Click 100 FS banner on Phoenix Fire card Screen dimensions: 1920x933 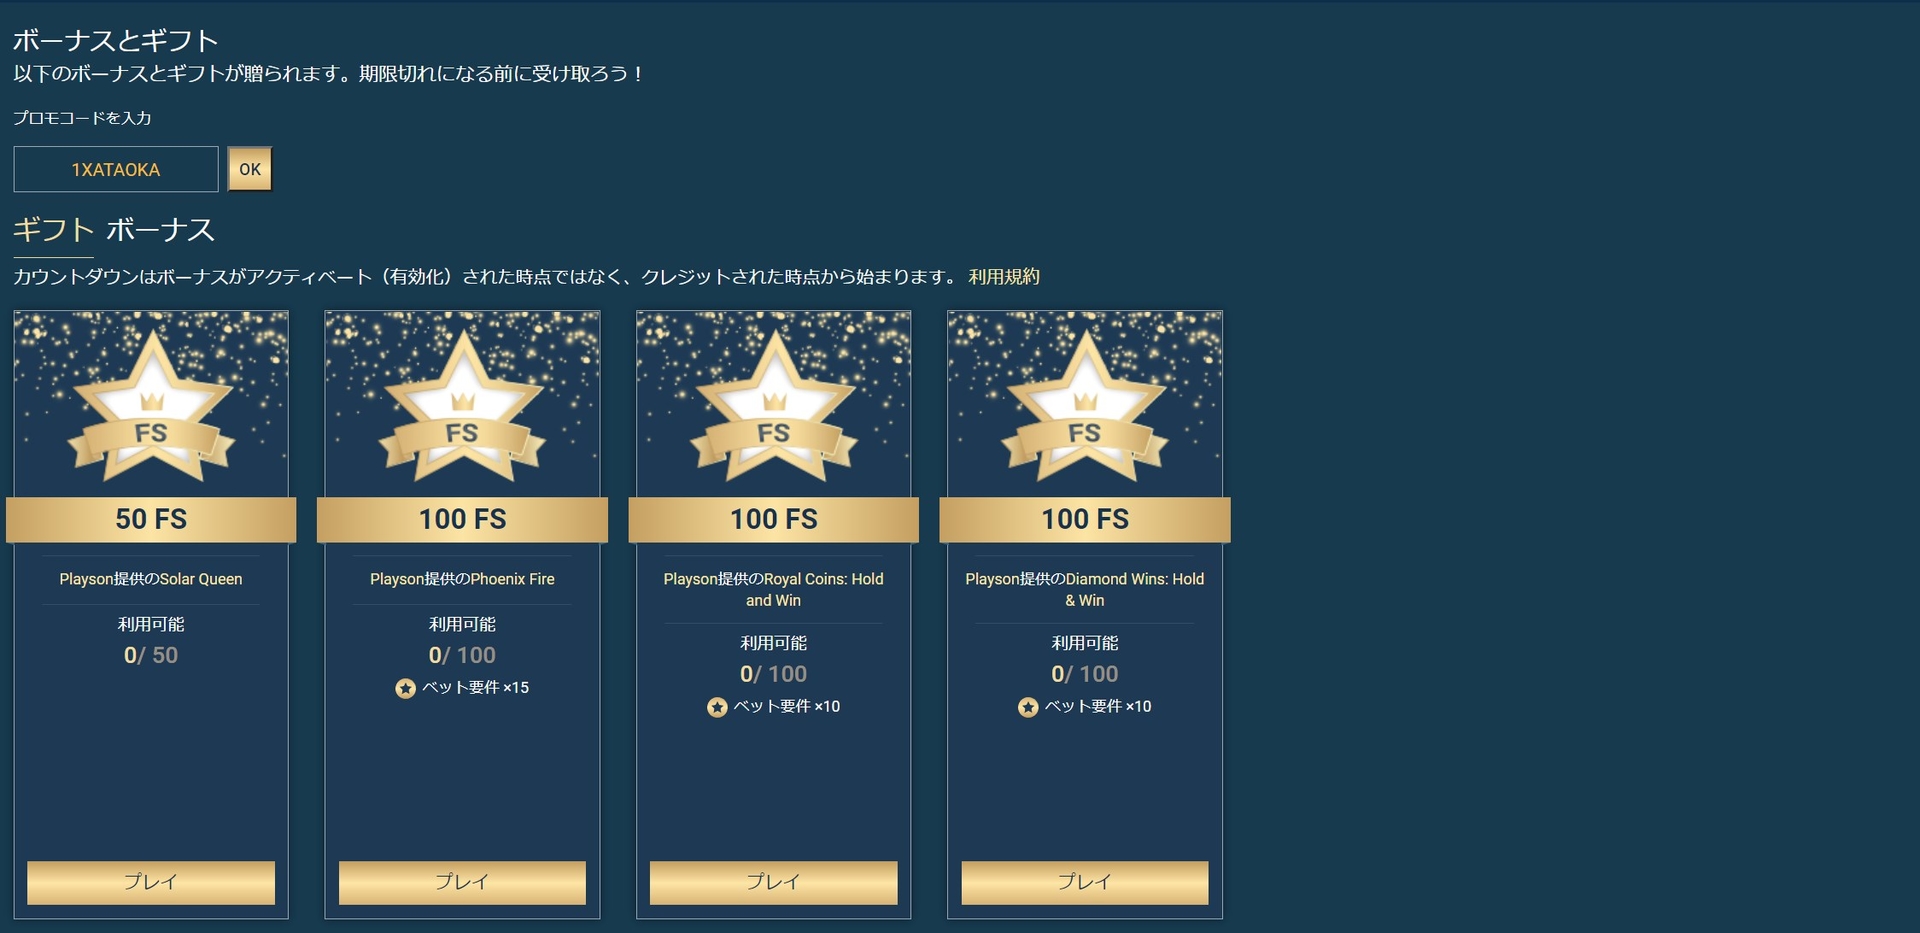pos(462,519)
